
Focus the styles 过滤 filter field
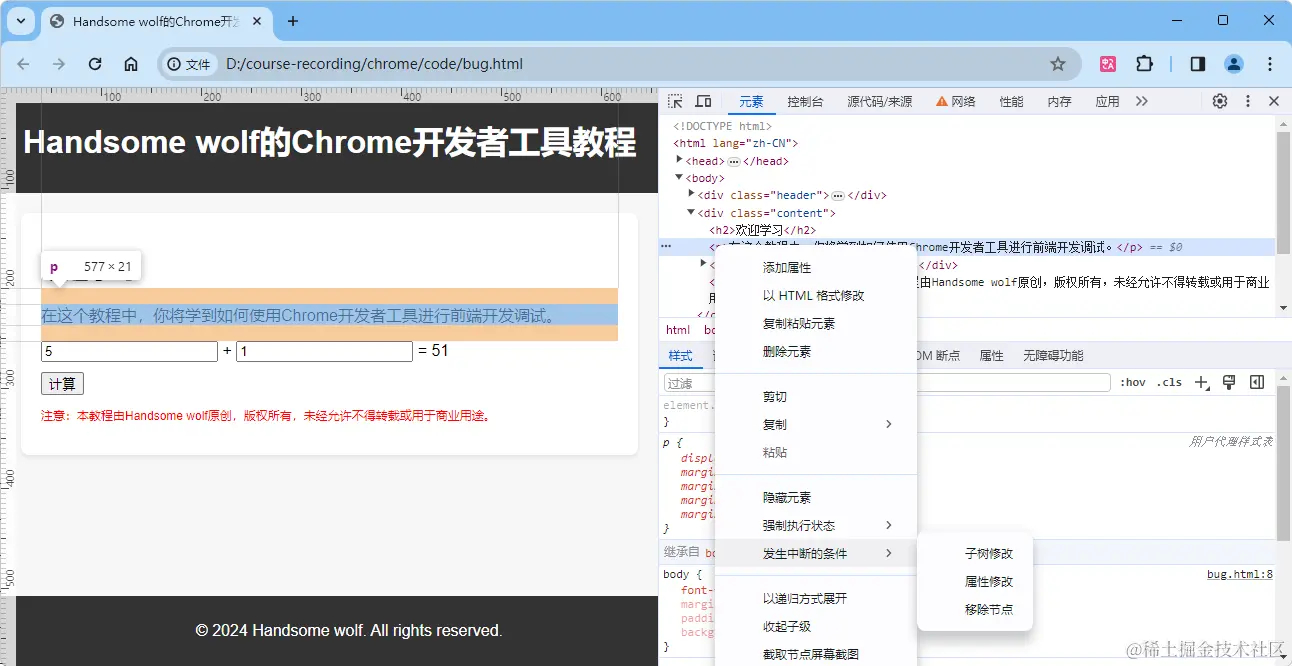point(887,383)
